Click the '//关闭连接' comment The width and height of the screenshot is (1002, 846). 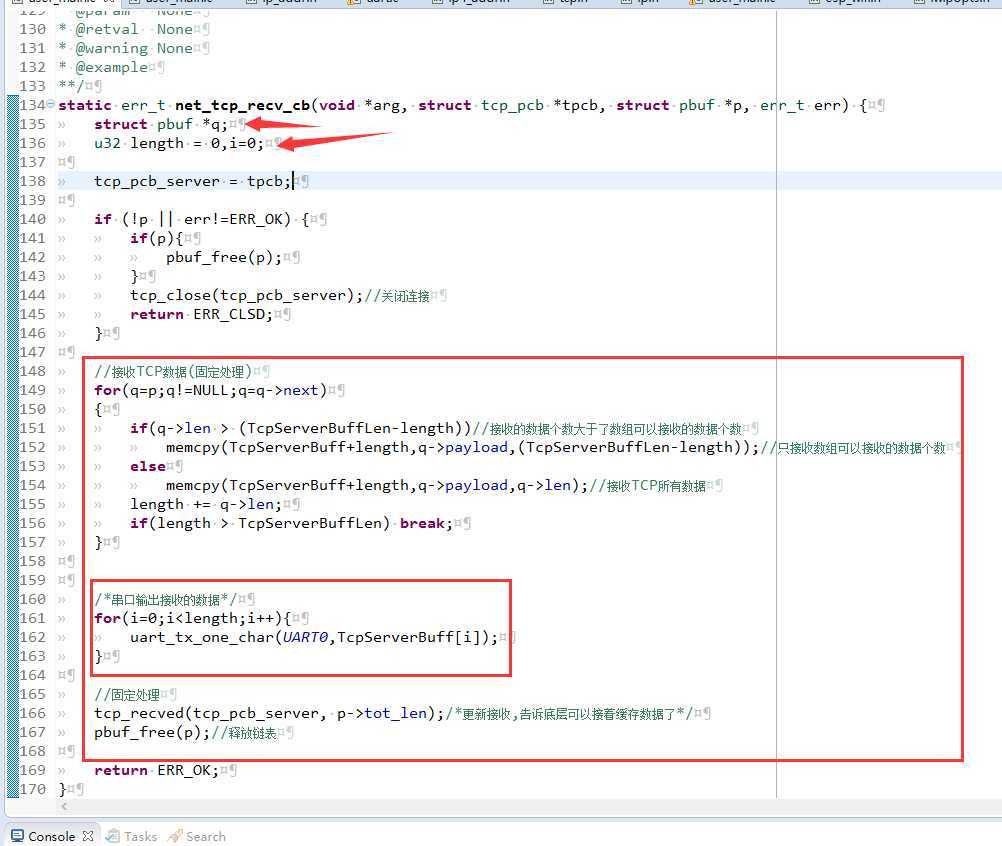click(x=397, y=296)
